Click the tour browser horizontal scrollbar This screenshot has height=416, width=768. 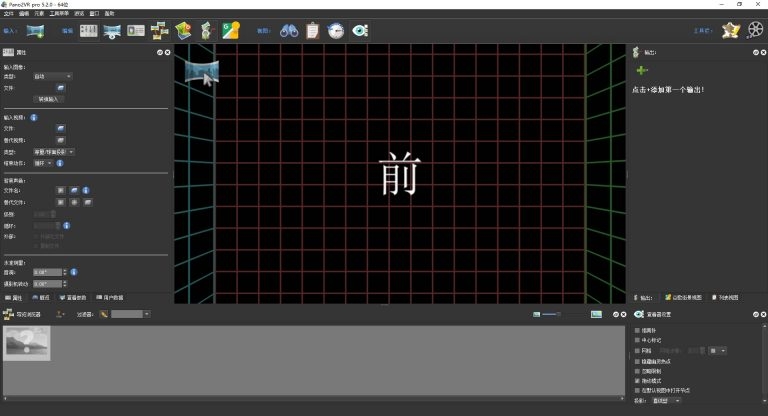313,398
